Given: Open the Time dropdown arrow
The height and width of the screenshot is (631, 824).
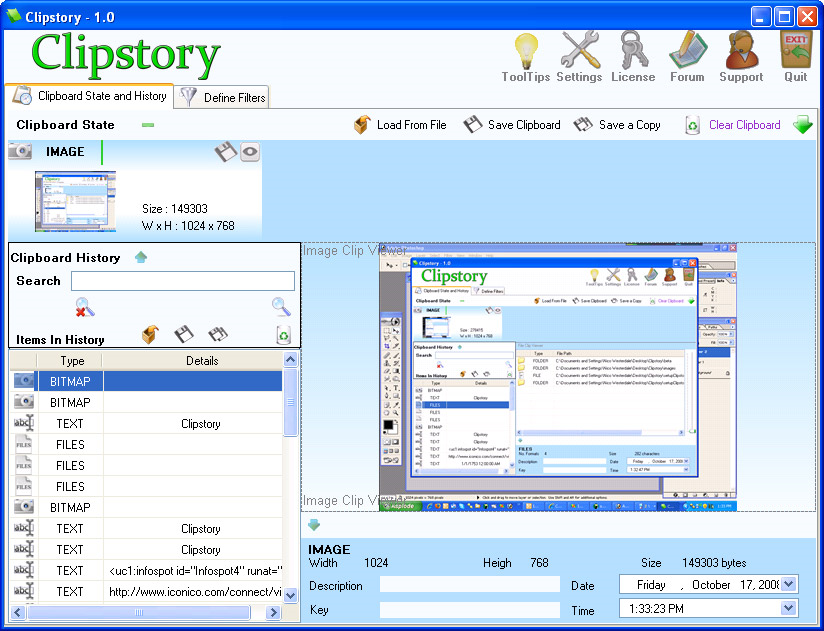Looking at the screenshot, I should (x=788, y=608).
